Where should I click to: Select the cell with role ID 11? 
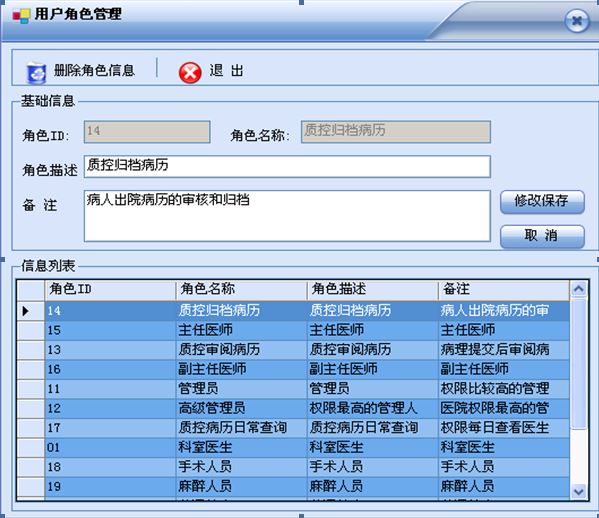tap(110, 389)
